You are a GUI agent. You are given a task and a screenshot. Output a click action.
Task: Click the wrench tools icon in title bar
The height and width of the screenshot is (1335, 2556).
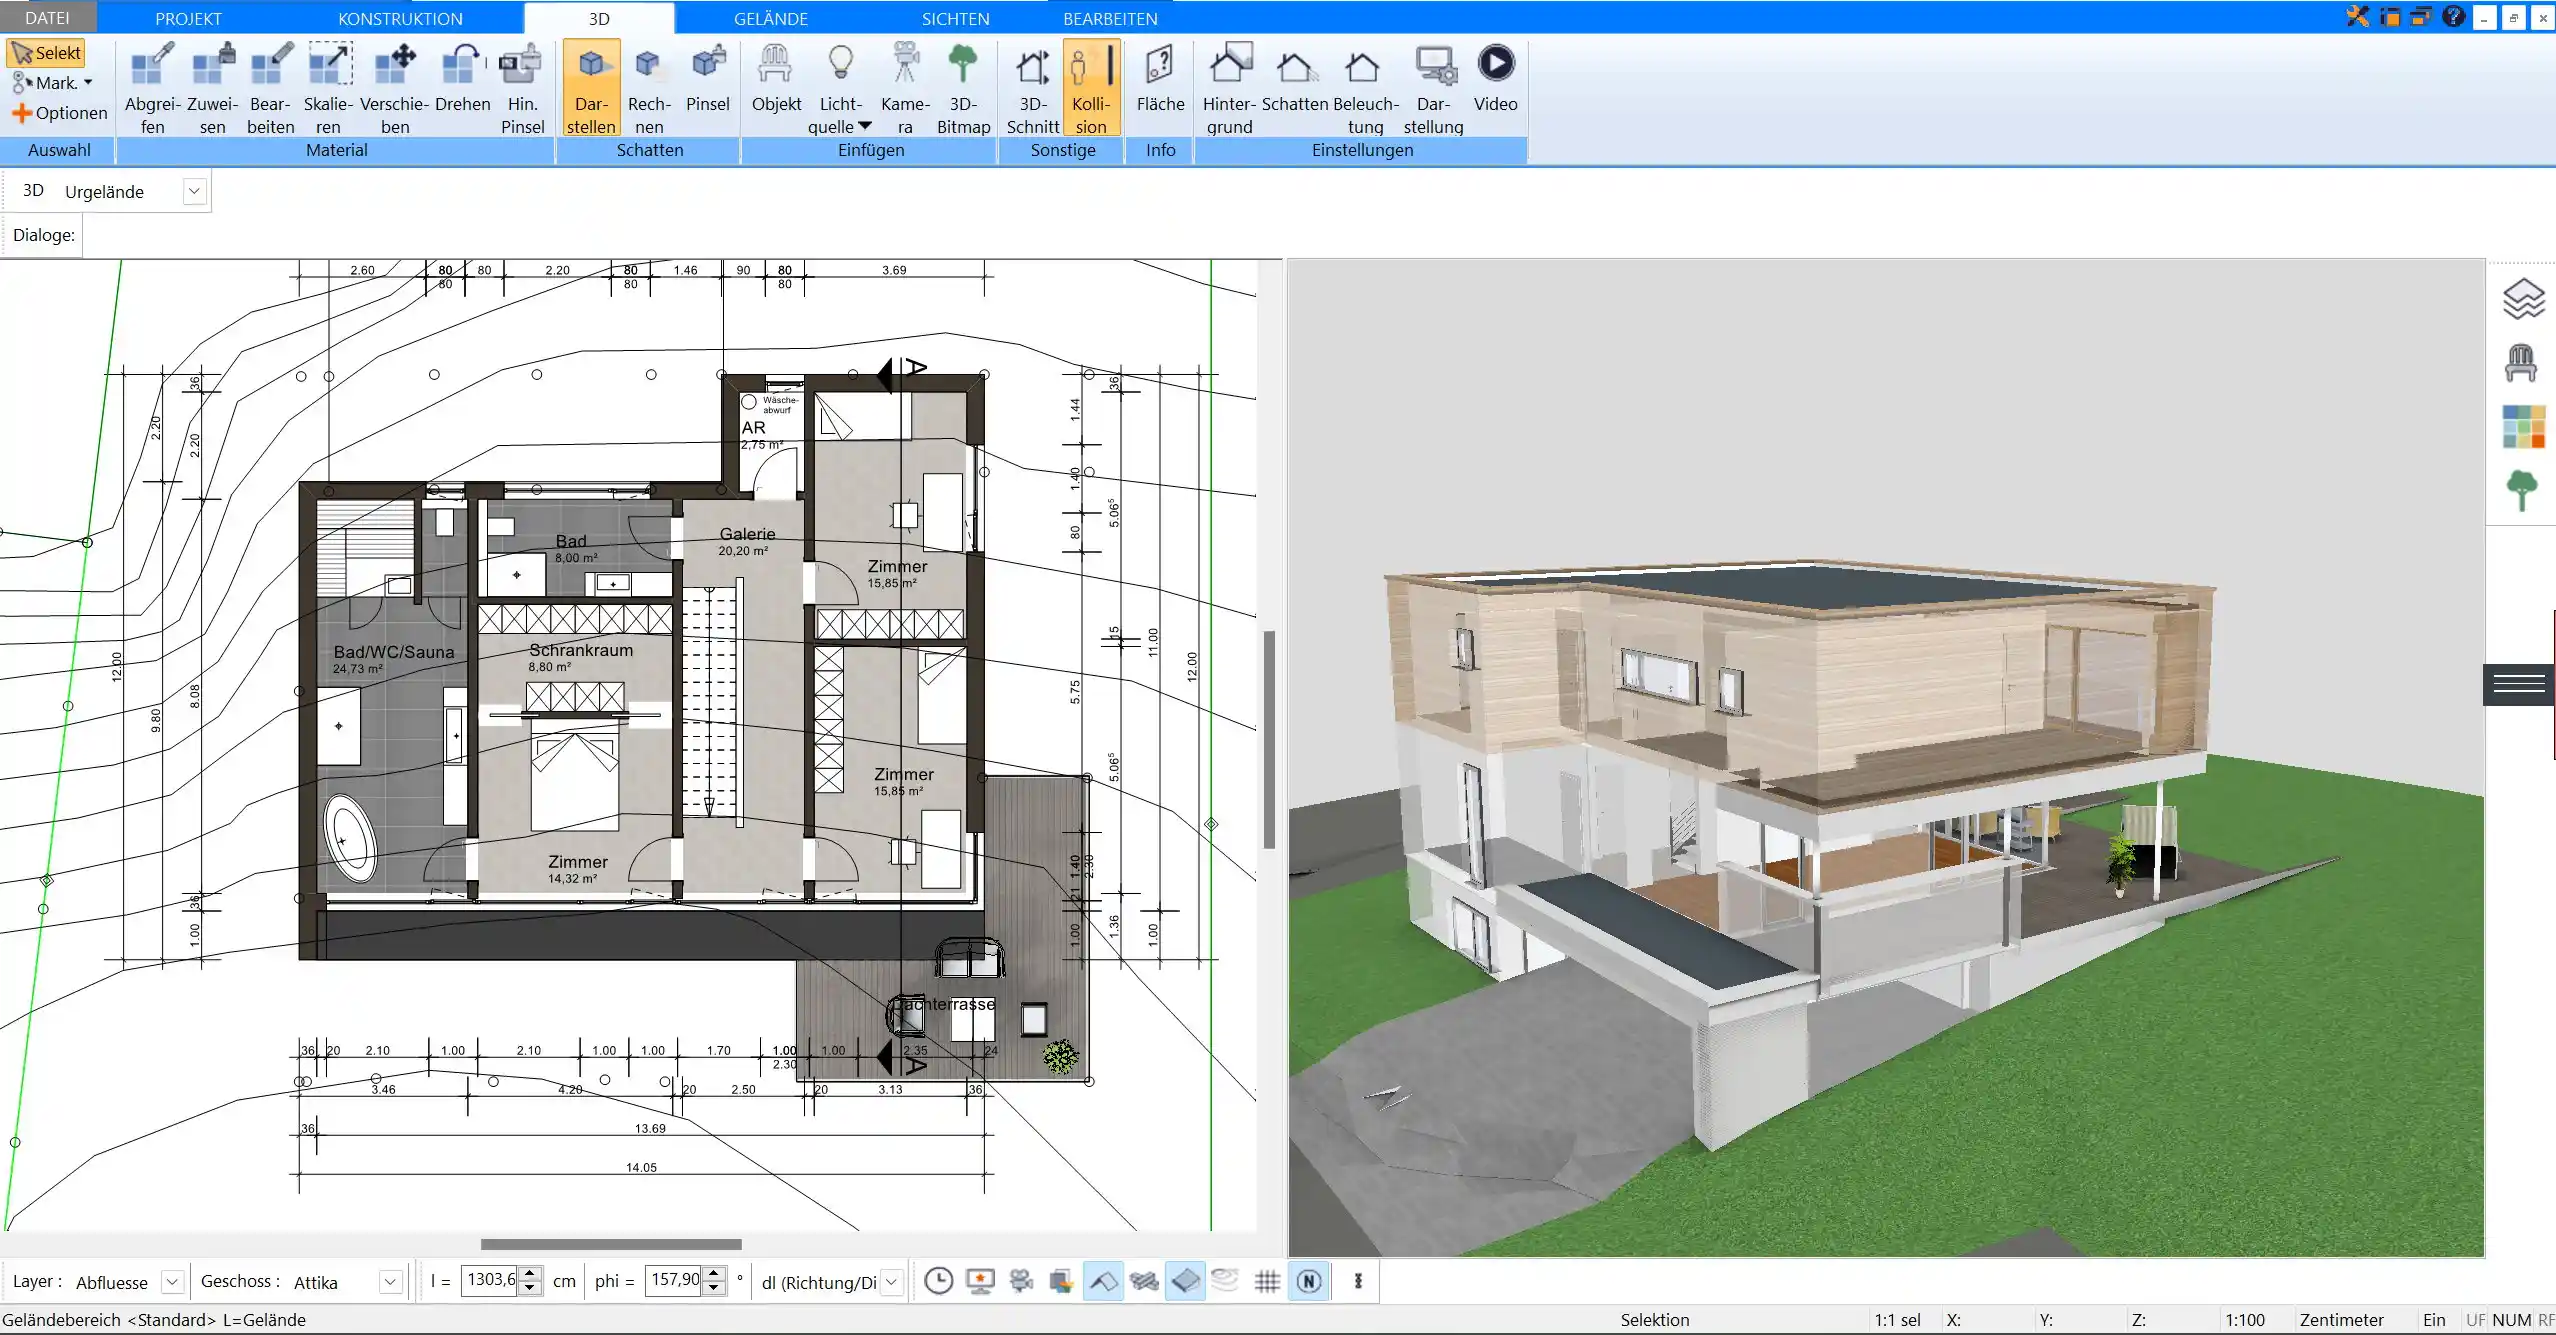coord(2358,16)
